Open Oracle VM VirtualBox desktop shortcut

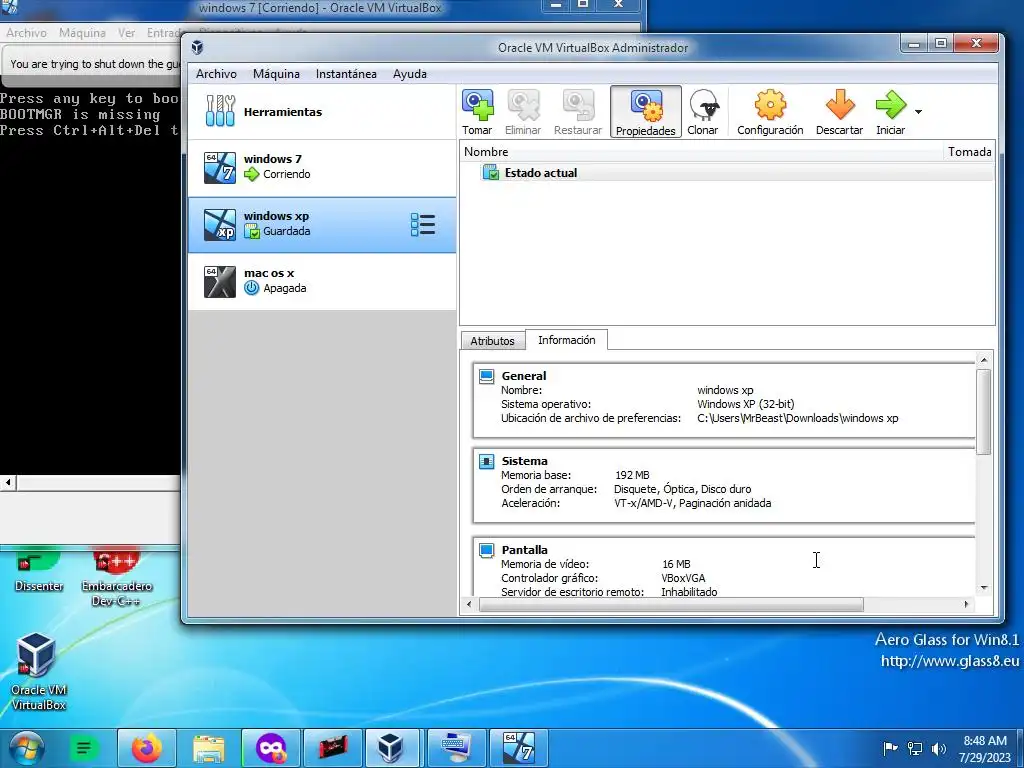(38, 671)
